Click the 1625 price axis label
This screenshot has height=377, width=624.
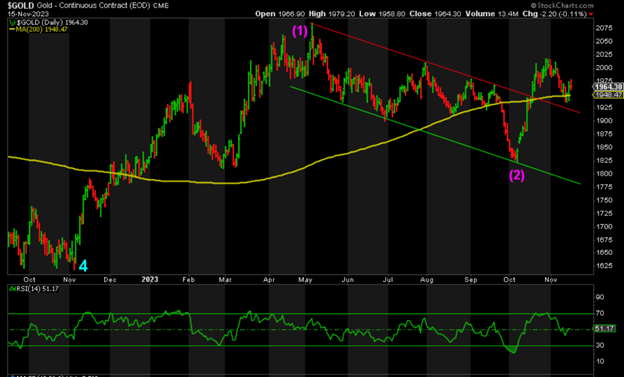pos(604,266)
